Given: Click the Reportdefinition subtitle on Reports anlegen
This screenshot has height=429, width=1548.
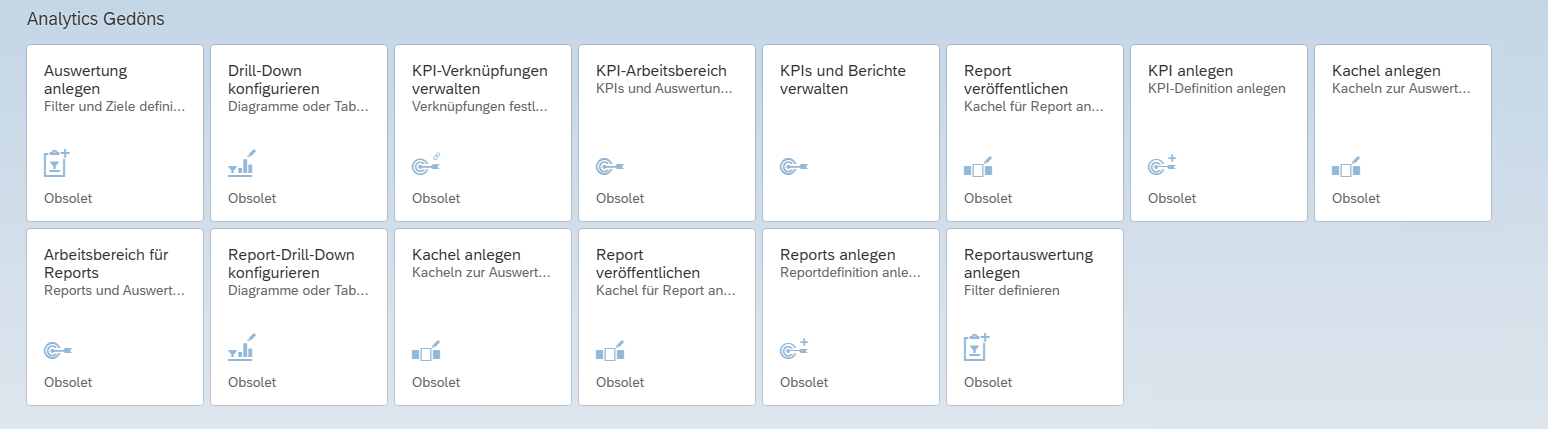Looking at the screenshot, I should coord(849,272).
